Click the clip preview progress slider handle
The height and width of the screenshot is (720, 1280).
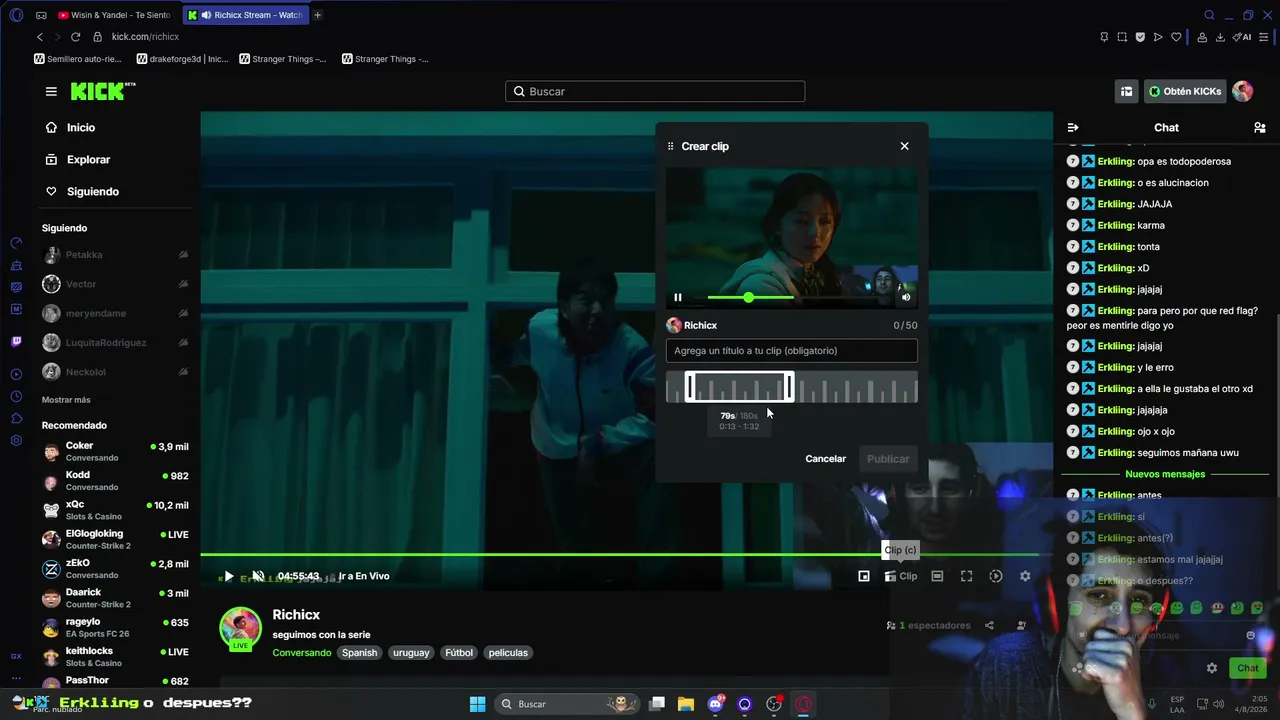(x=748, y=297)
